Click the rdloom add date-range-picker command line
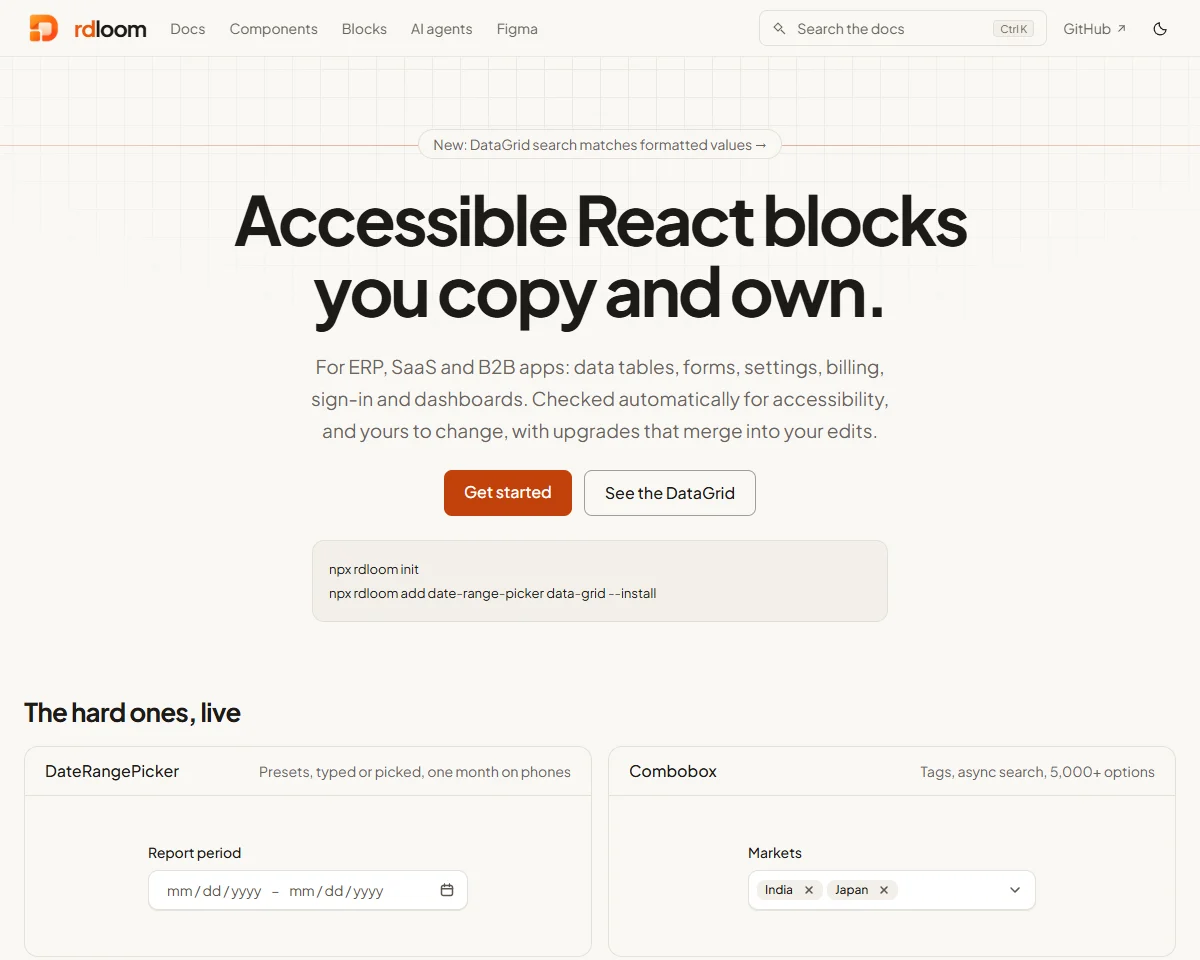The height and width of the screenshot is (960, 1200). coord(493,593)
